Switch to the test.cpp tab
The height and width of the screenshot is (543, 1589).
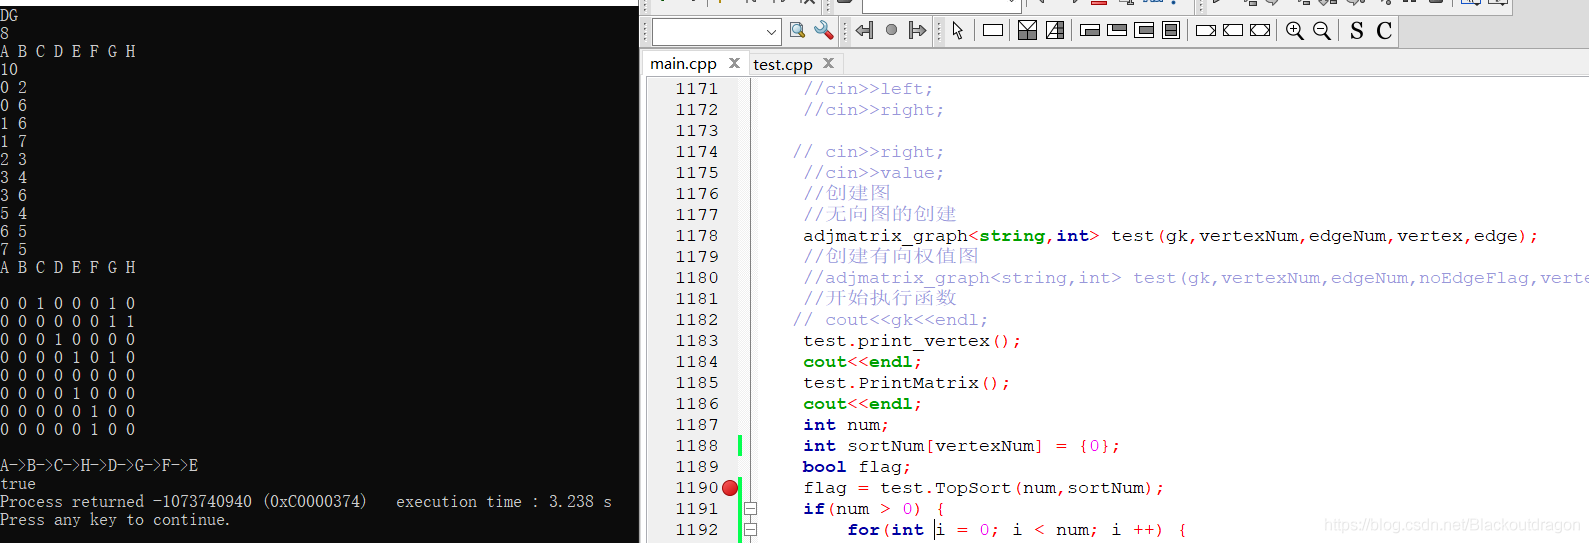coord(783,64)
